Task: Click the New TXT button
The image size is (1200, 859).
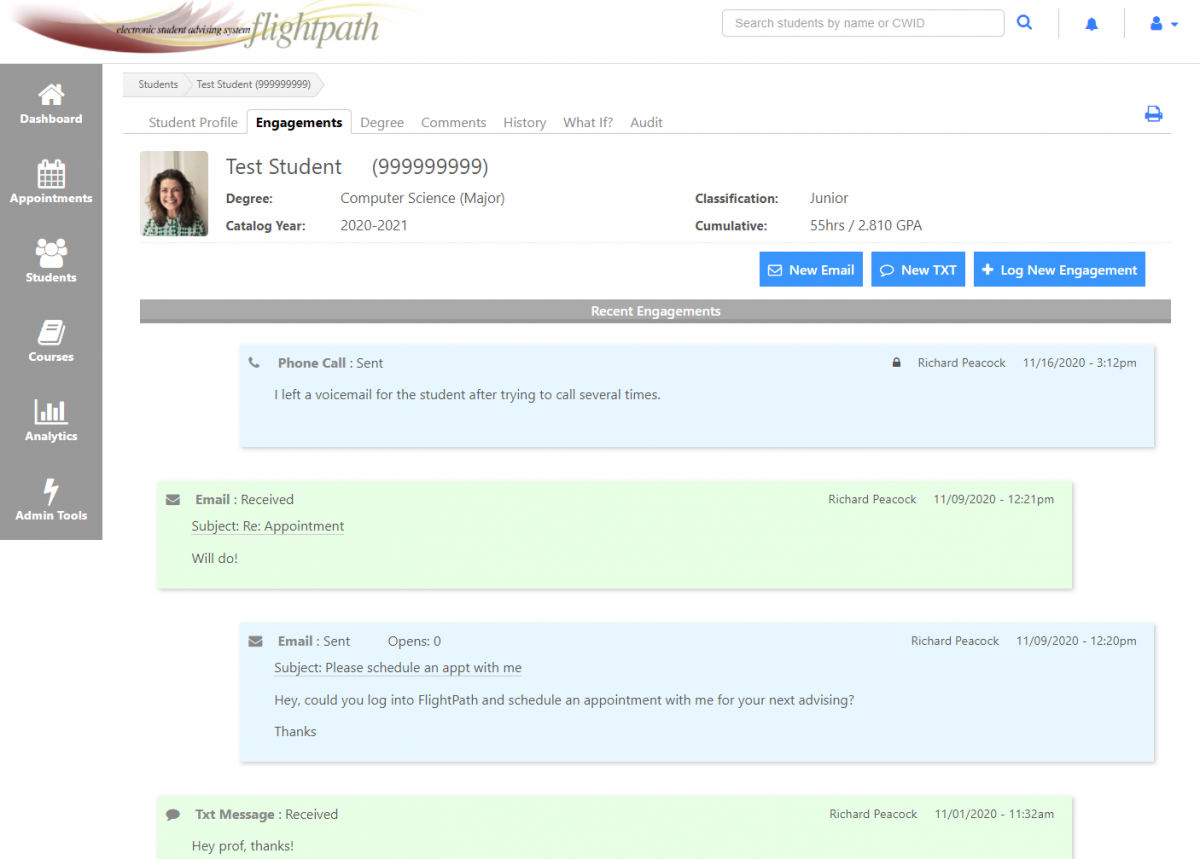Action: (x=918, y=270)
